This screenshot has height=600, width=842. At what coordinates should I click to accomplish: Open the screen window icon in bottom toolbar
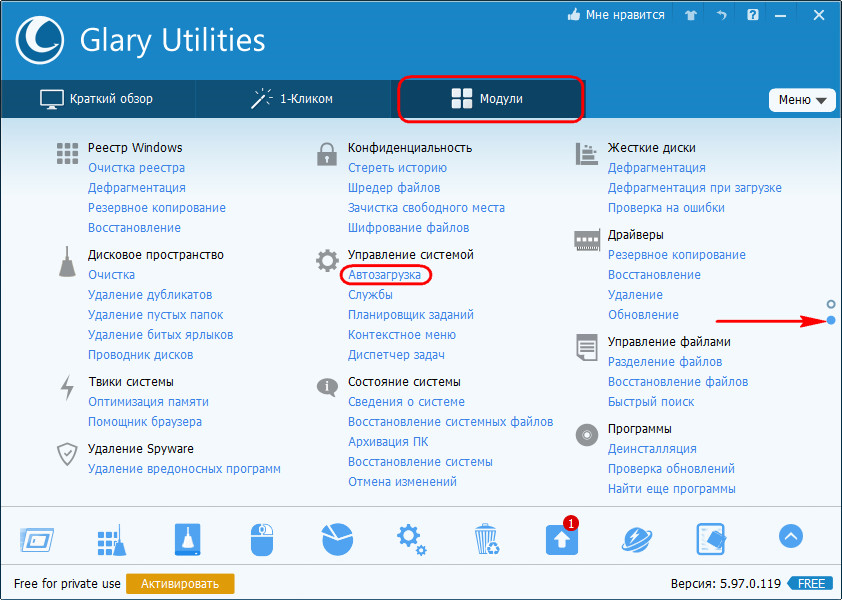(x=37, y=539)
